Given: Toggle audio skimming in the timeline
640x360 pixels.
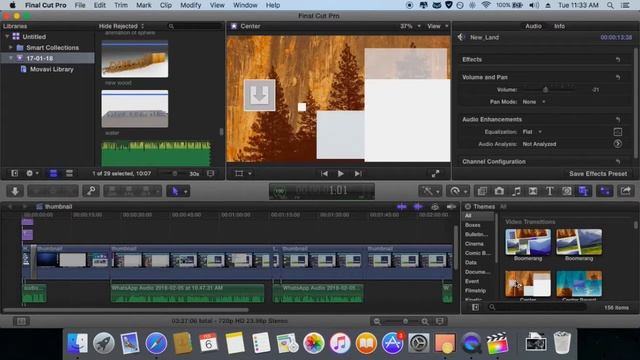Looking at the screenshot, I should point(418,207).
